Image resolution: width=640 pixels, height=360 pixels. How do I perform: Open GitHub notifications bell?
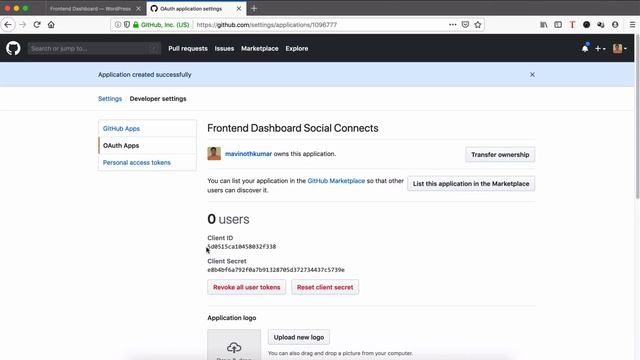(585, 48)
